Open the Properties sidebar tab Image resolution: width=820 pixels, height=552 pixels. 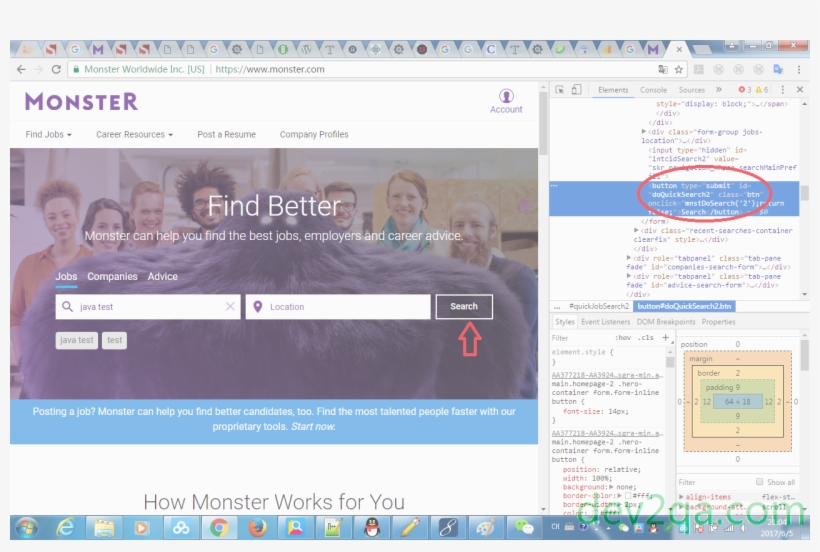[x=718, y=322]
